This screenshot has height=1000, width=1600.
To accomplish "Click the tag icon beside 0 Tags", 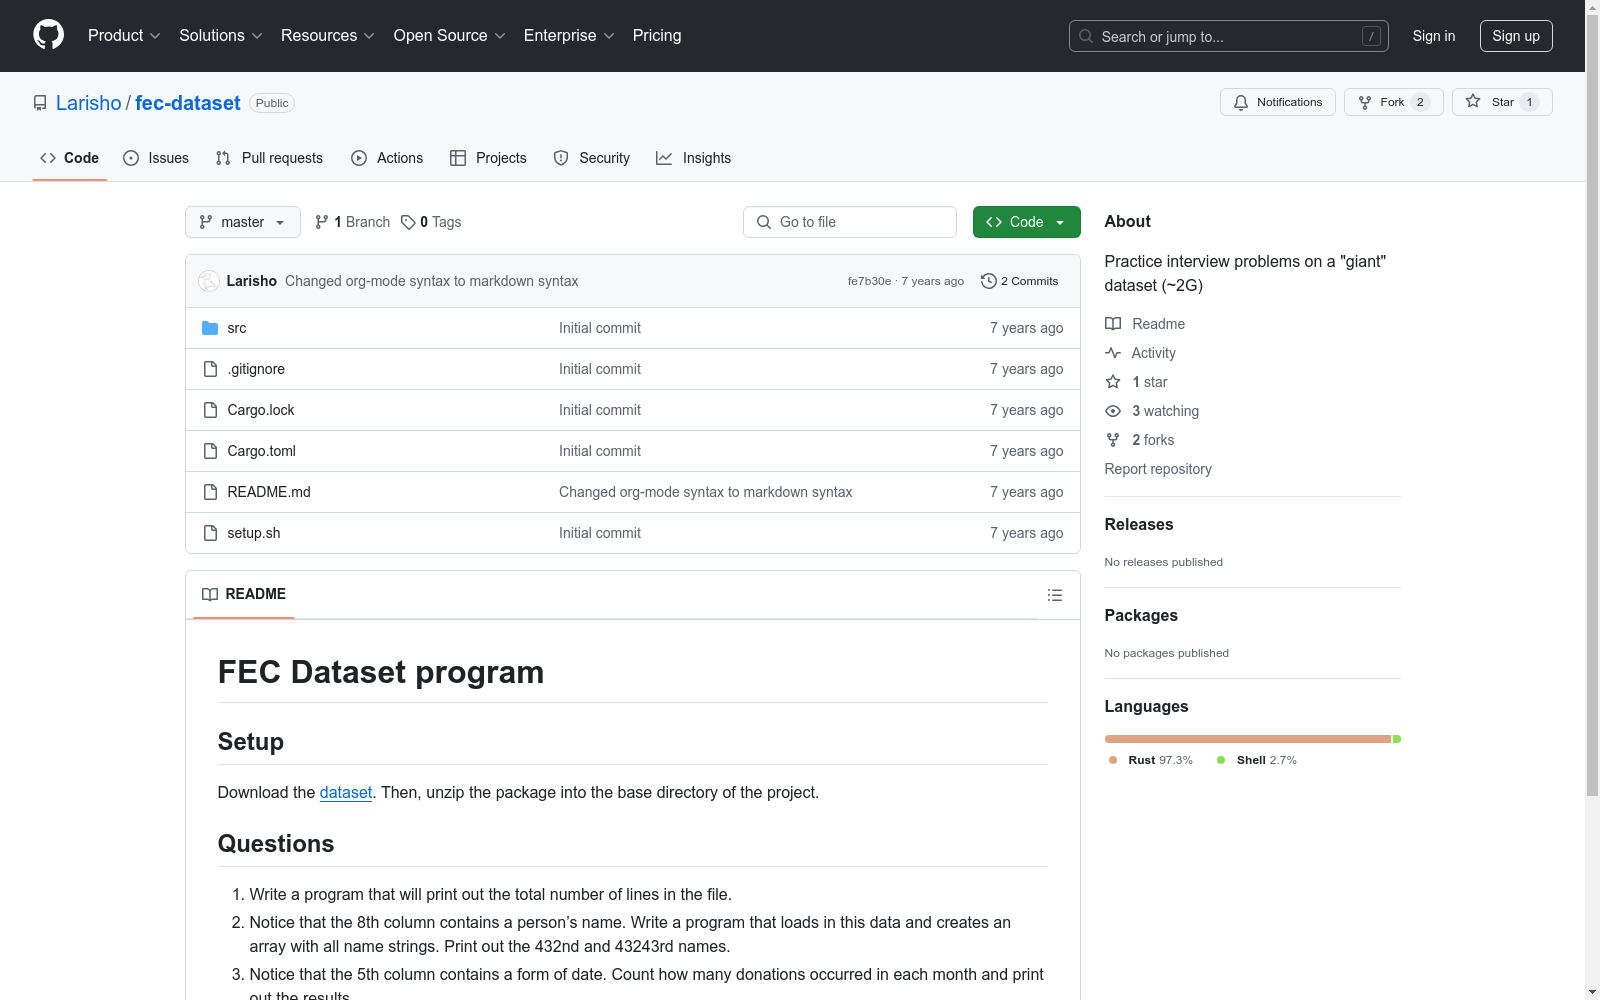I will [408, 222].
